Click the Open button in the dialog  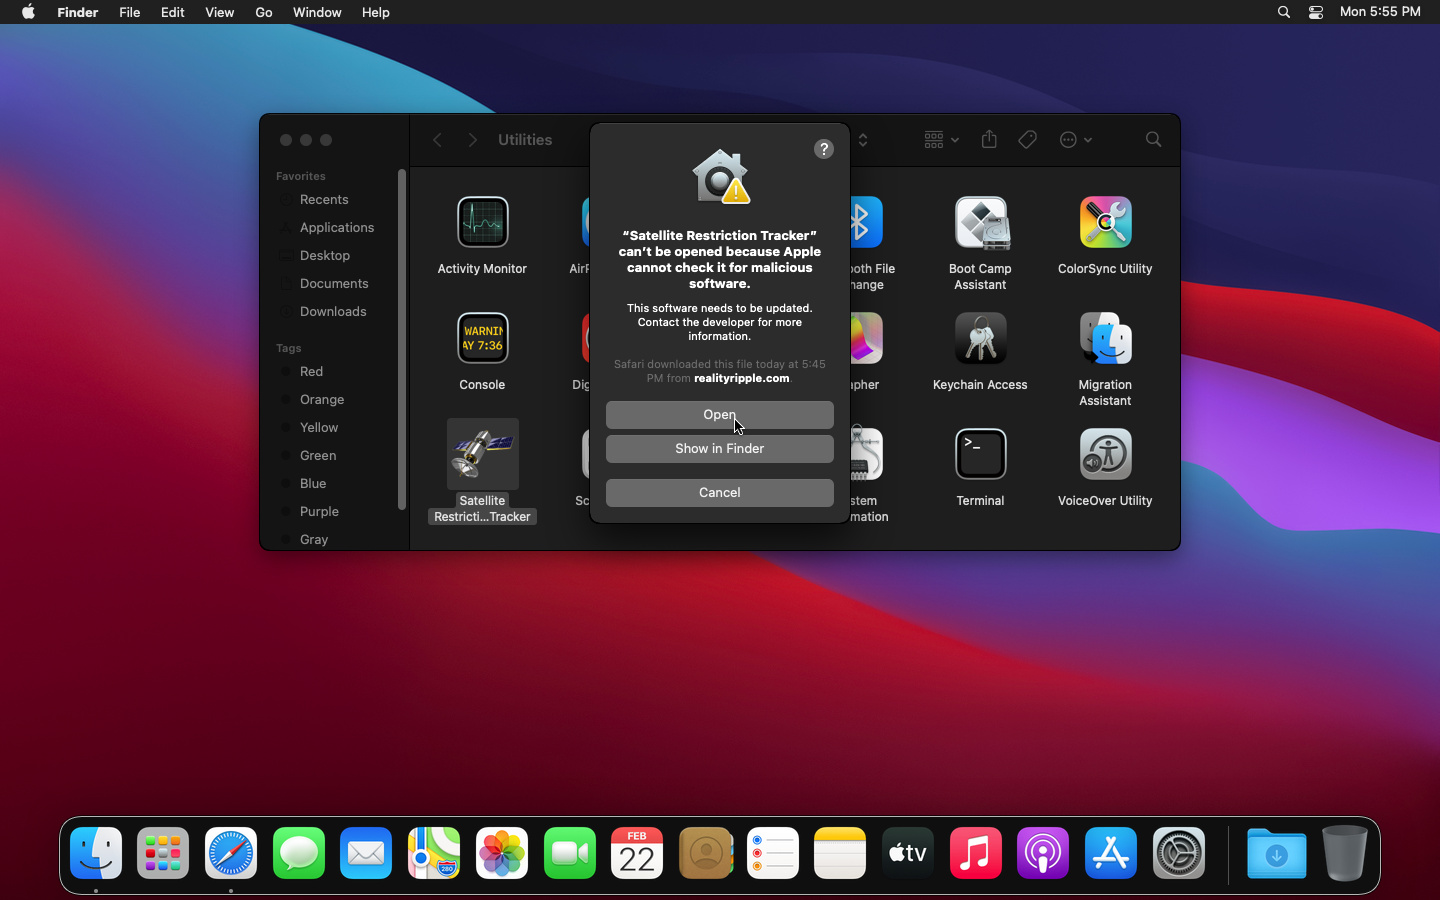coord(719,415)
